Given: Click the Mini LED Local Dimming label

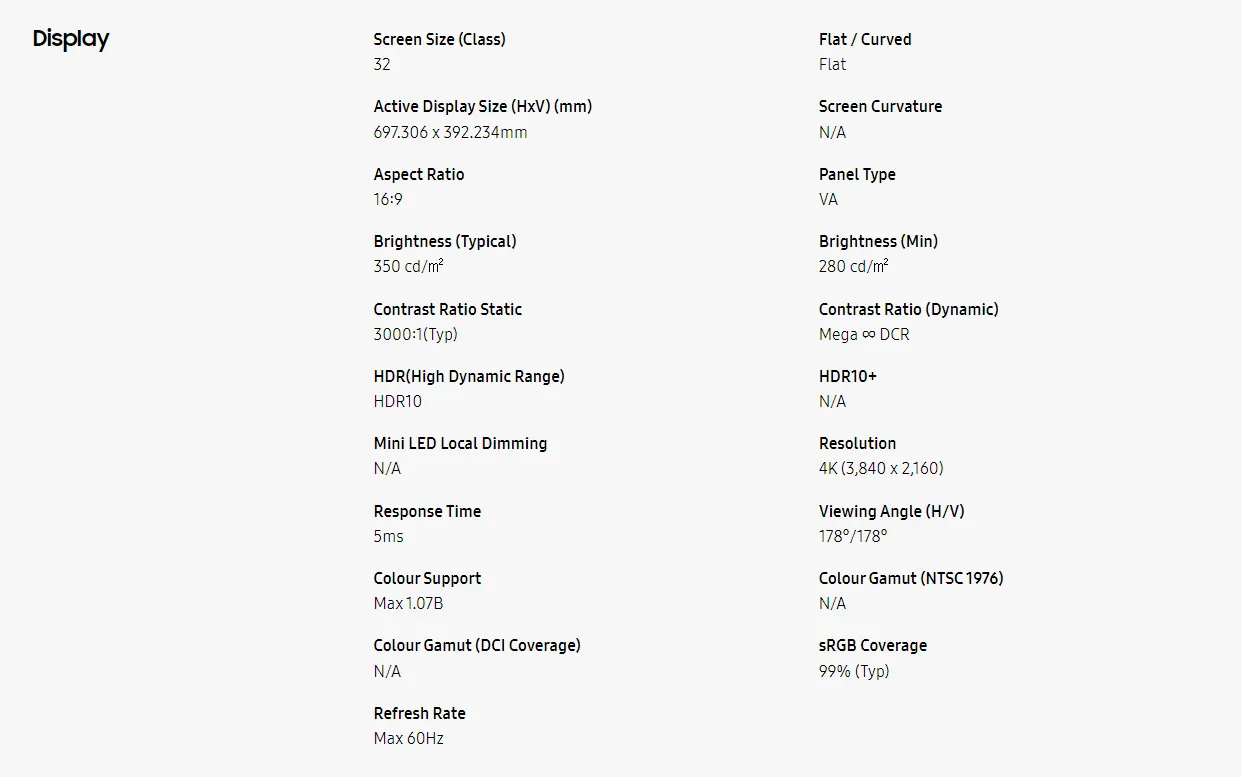Looking at the screenshot, I should pyautogui.click(x=460, y=443).
